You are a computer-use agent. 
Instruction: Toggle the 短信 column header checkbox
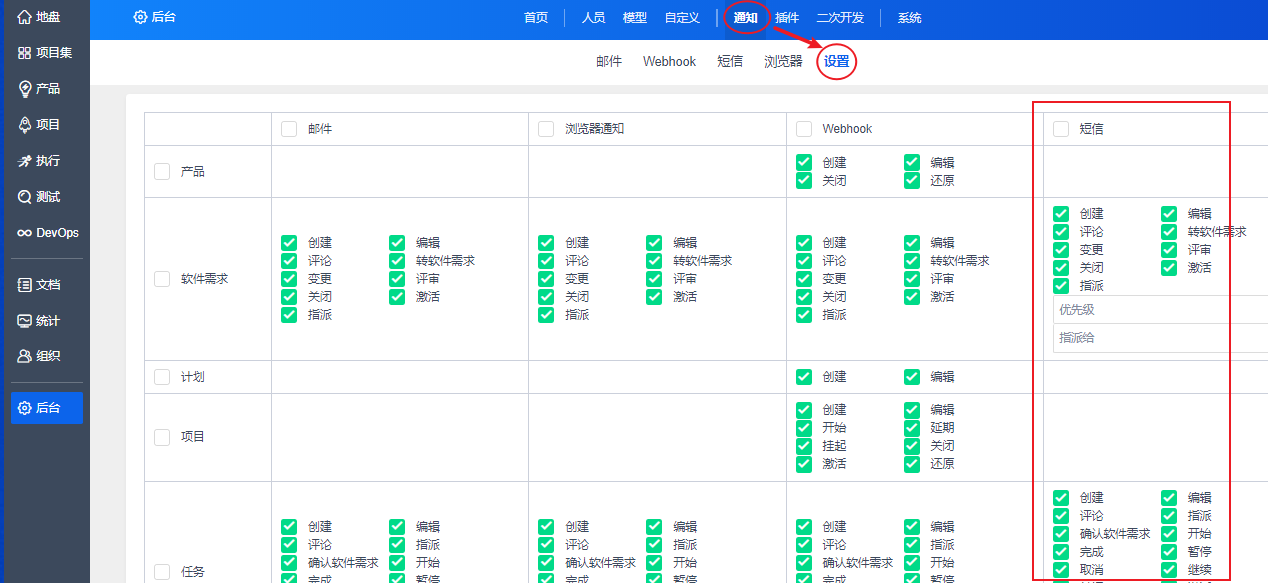coord(1061,129)
